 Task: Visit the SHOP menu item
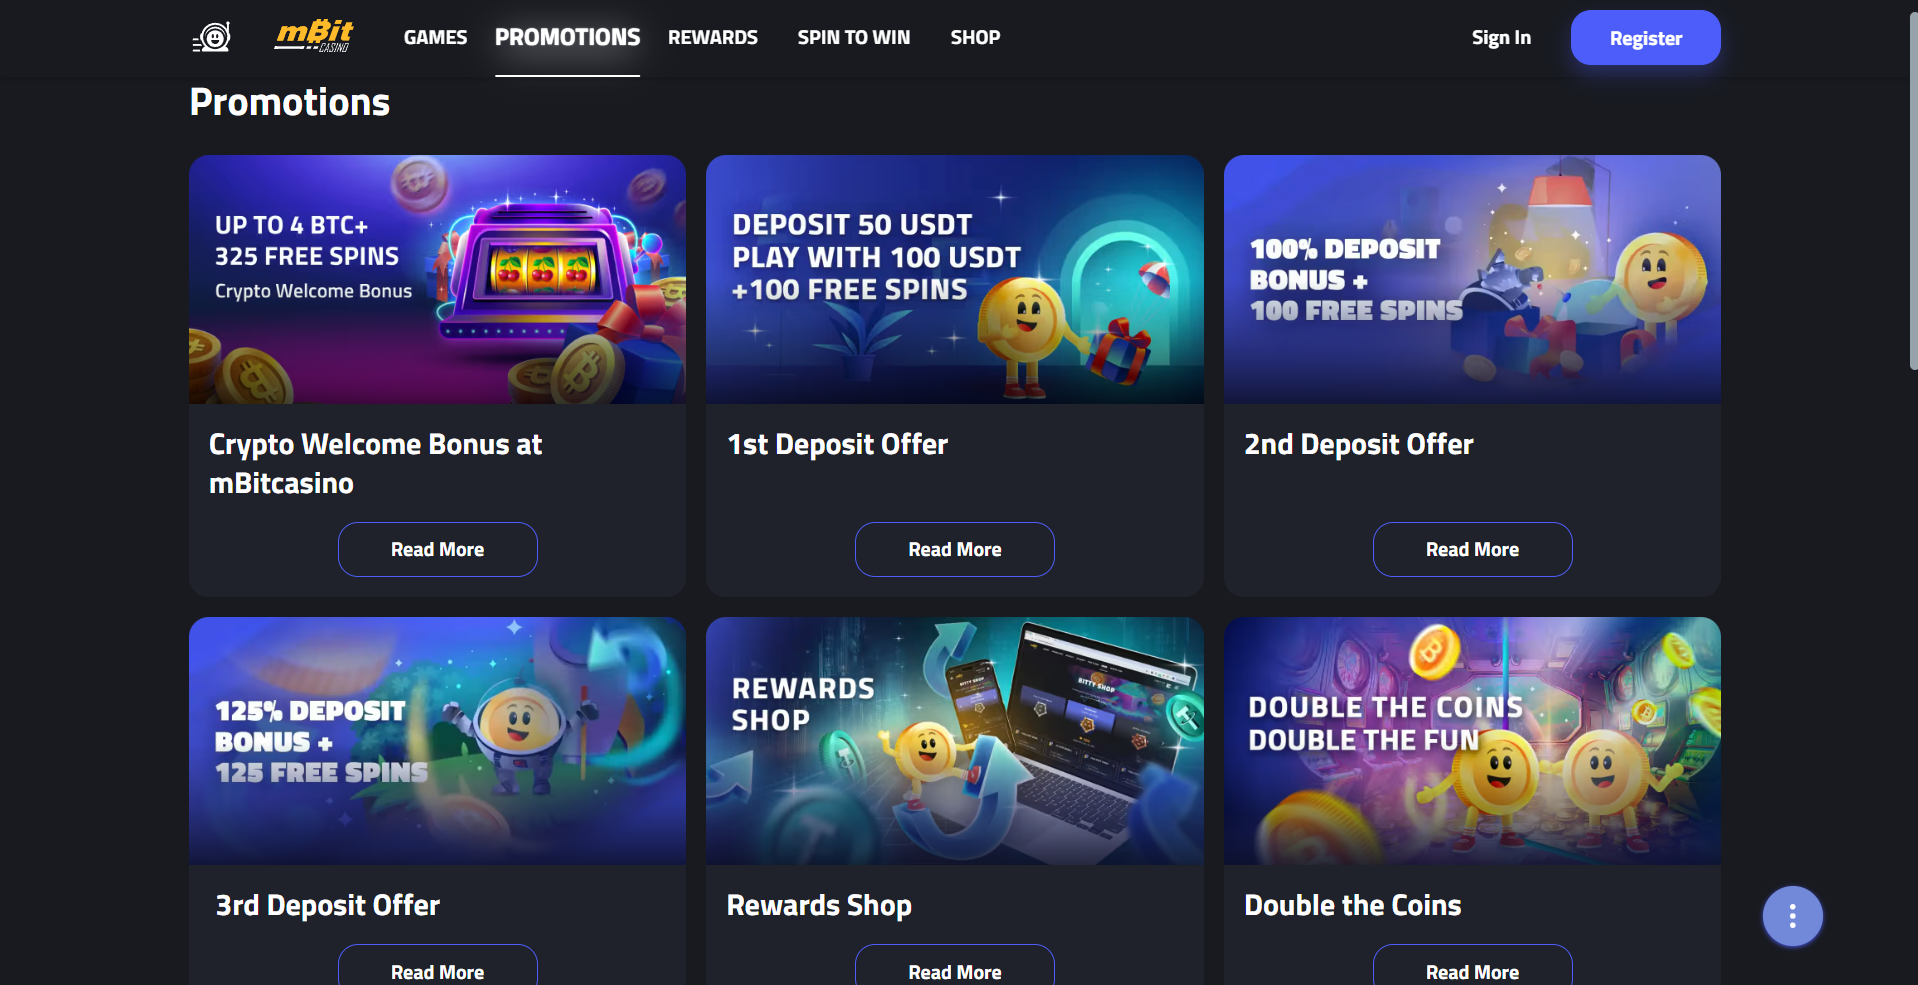point(975,38)
